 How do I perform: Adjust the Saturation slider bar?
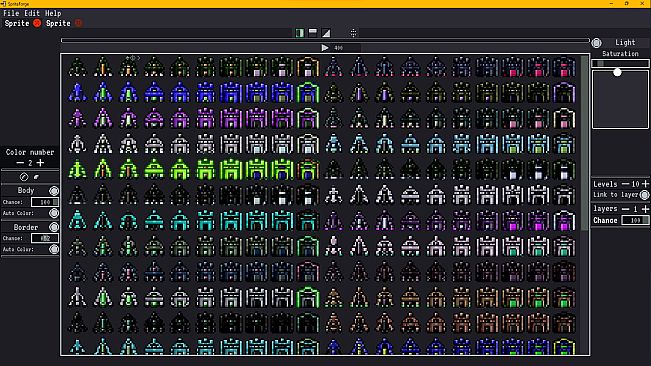coord(620,63)
